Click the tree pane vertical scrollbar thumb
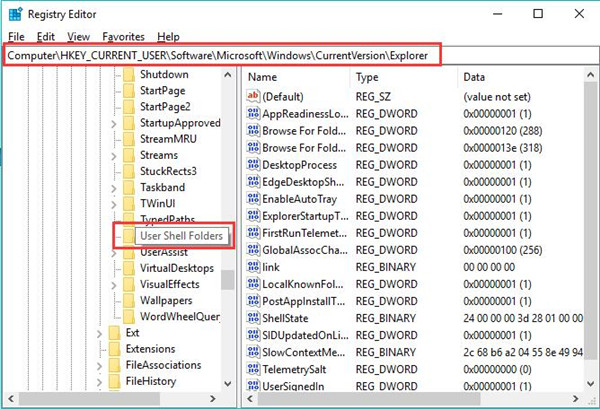The height and width of the screenshot is (409, 600). click(x=228, y=280)
